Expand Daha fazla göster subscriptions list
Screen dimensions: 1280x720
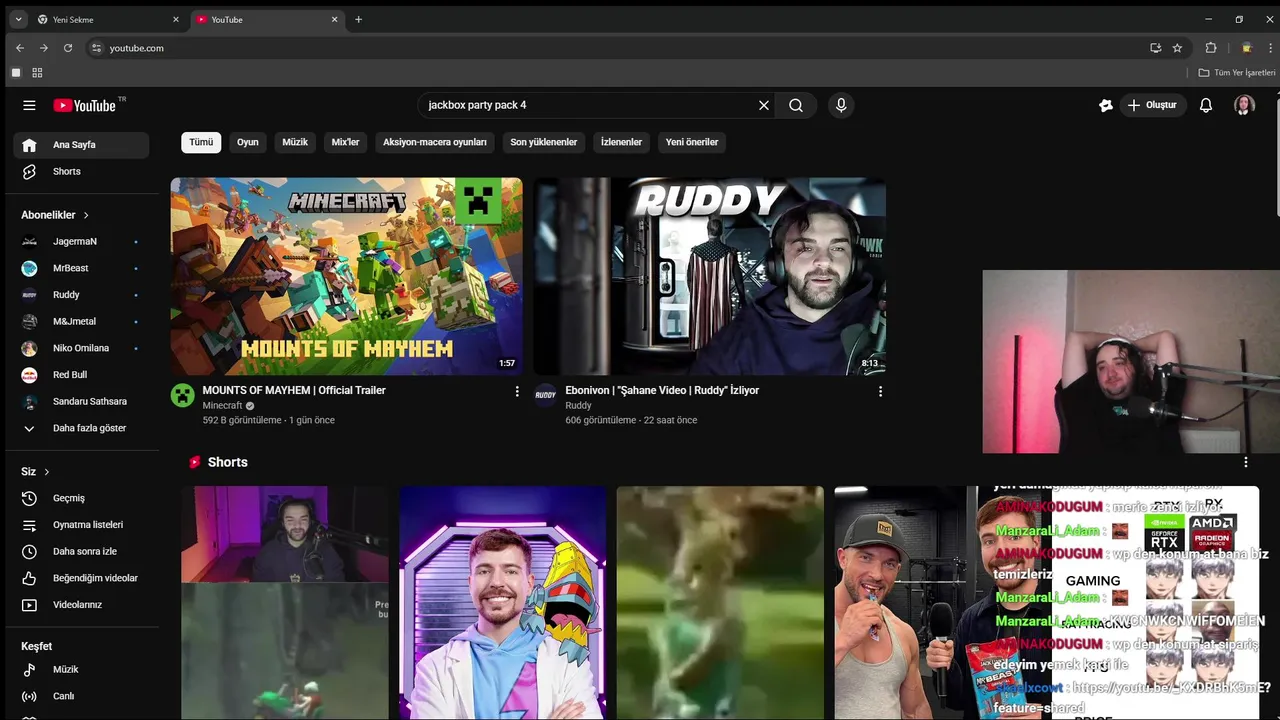pos(81,428)
